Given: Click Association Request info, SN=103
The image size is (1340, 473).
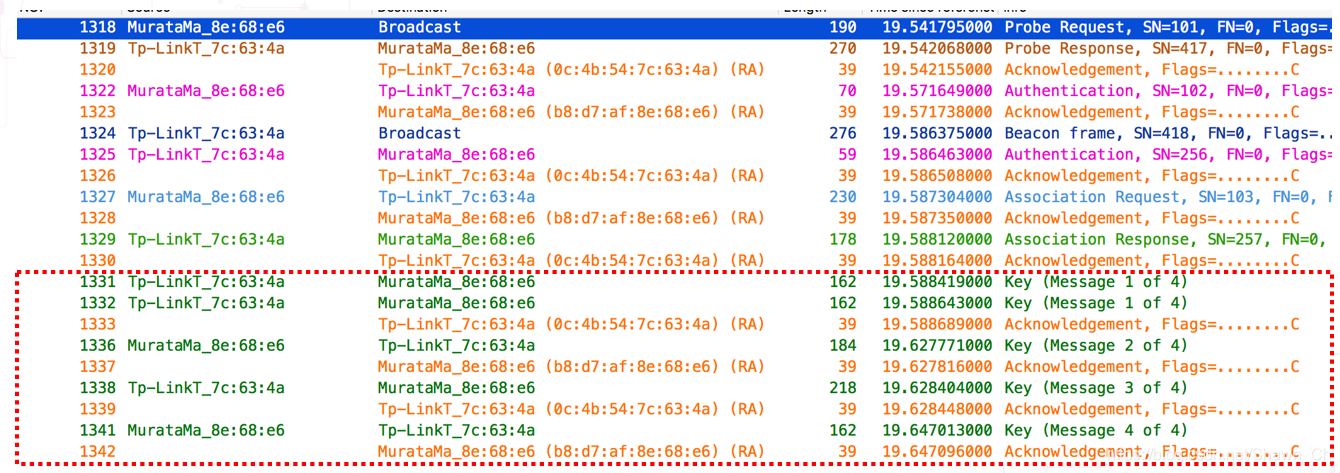Looking at the screenshot, I should pyautogui.click(x=1169, y=197).
